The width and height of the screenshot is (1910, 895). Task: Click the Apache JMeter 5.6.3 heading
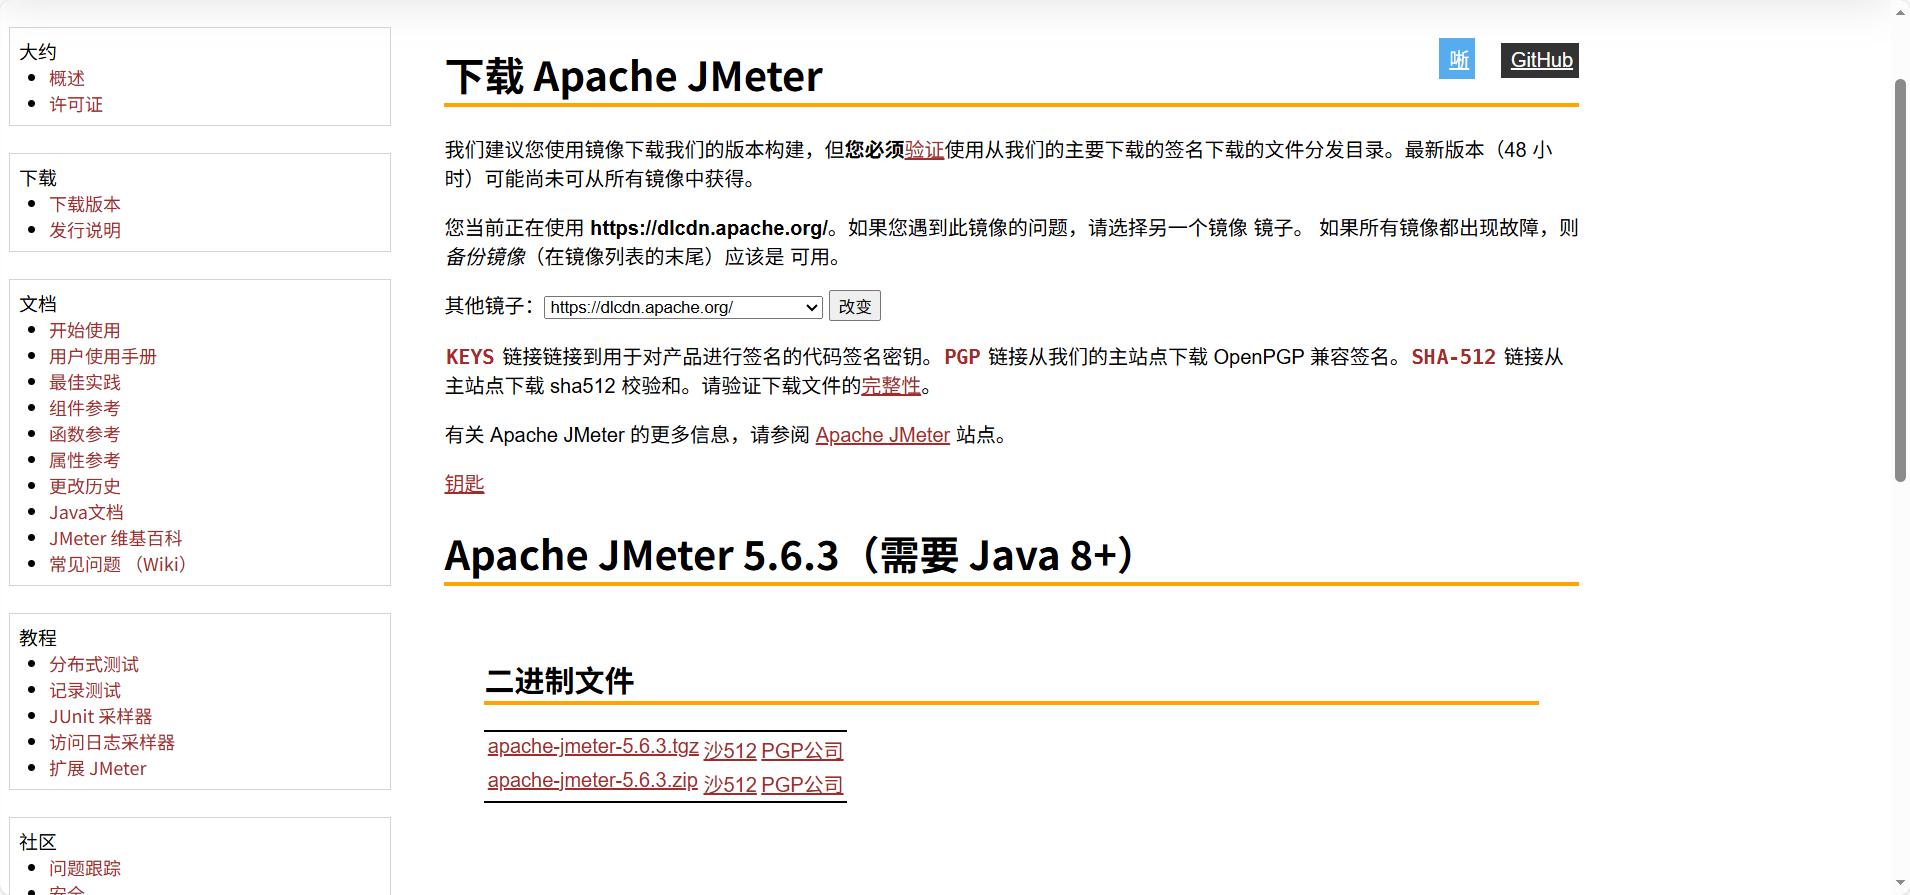point(790,555)
